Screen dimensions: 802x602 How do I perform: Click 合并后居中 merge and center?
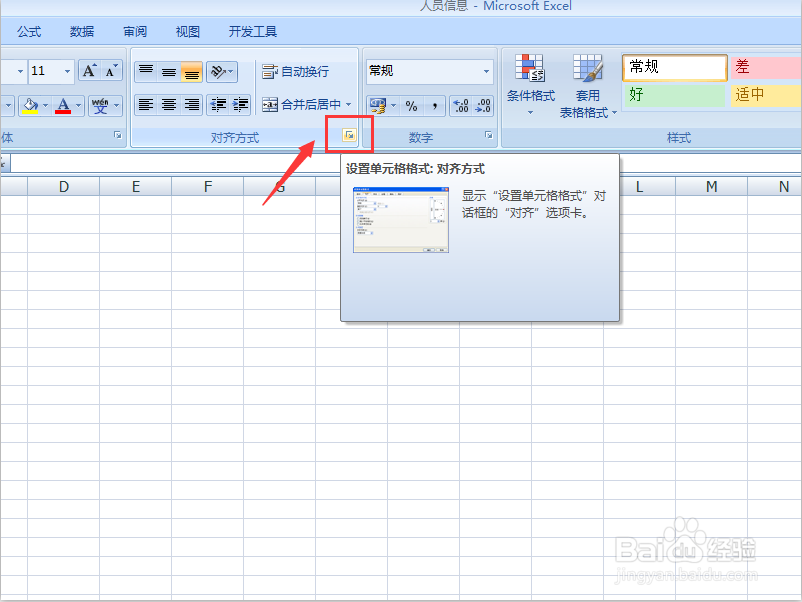(301, 105)
